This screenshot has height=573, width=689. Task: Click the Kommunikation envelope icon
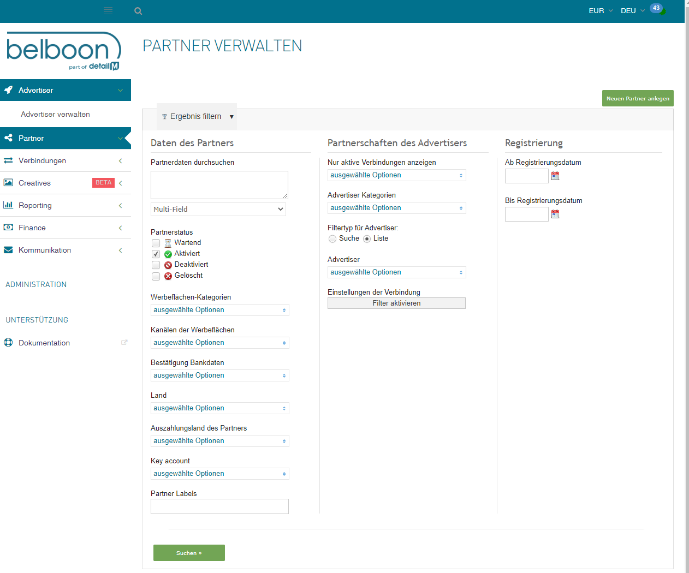[8, 250]
